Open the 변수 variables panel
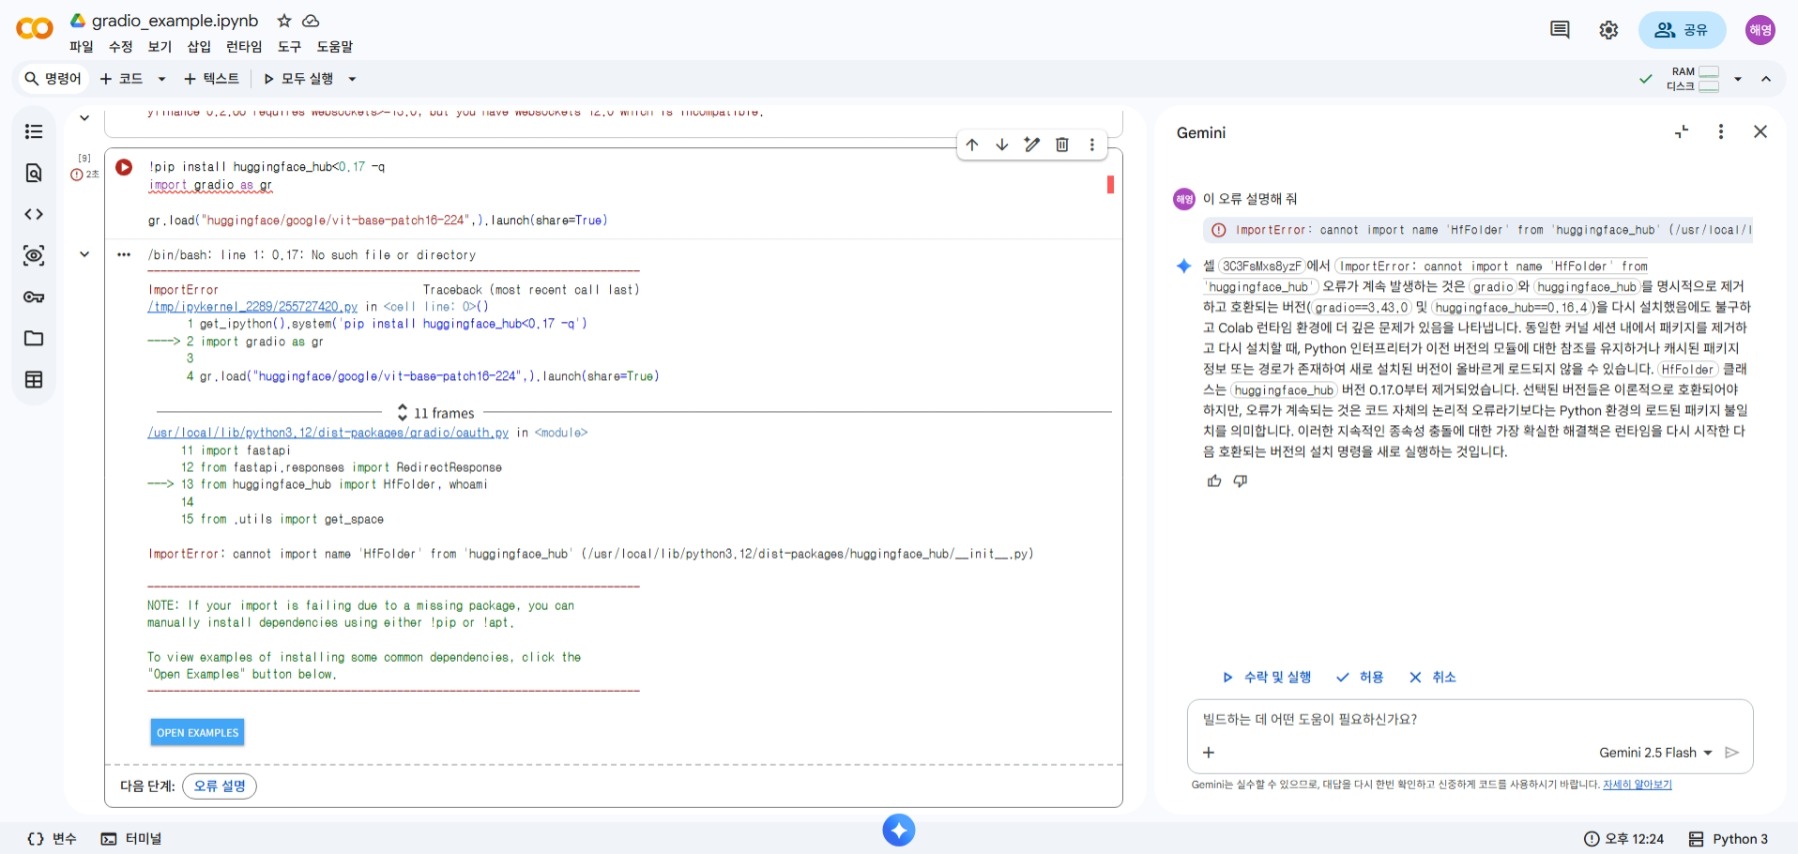The height and width of the screenshot is (854, 1798). coord(52,839)
